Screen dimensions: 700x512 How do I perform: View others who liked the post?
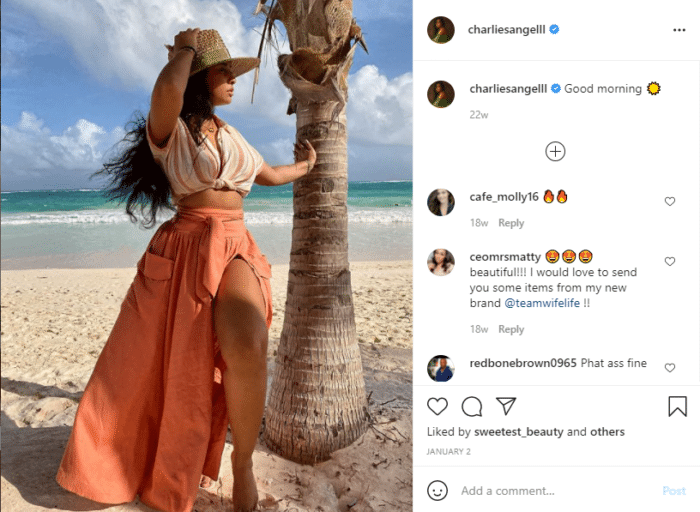(x=607, y=432)
